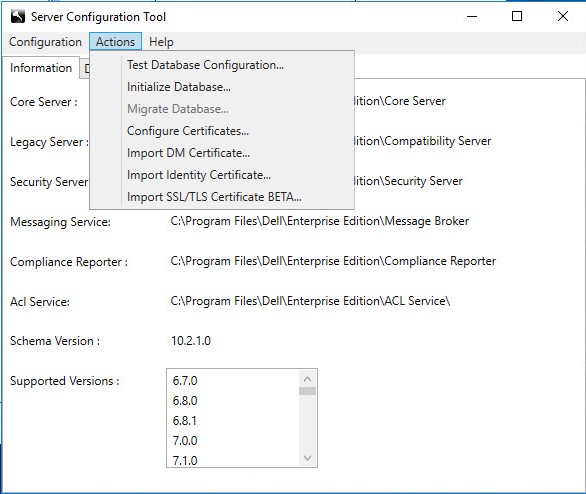This screenshot has height=494, width=586.
Task: Click the Compliance Reporter label
Action: point(69,262)
